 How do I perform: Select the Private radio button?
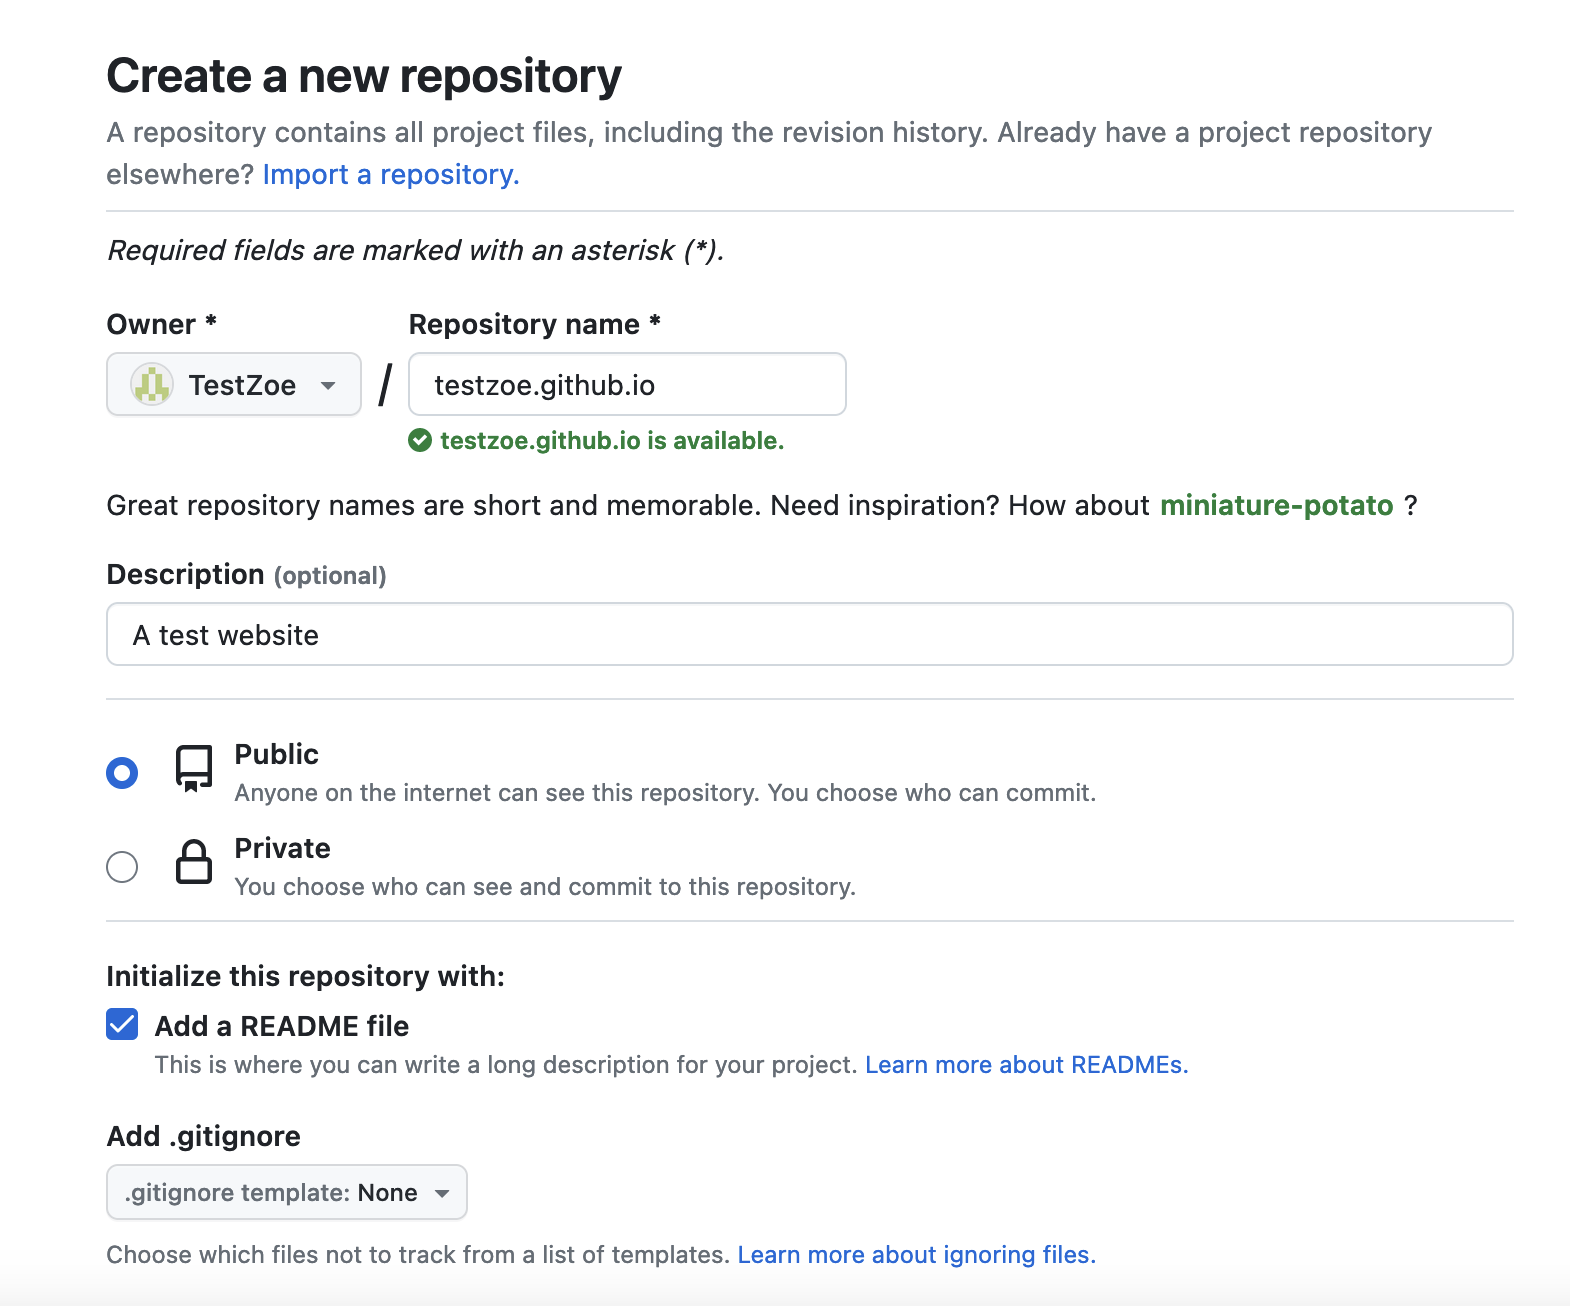[122, 867]
